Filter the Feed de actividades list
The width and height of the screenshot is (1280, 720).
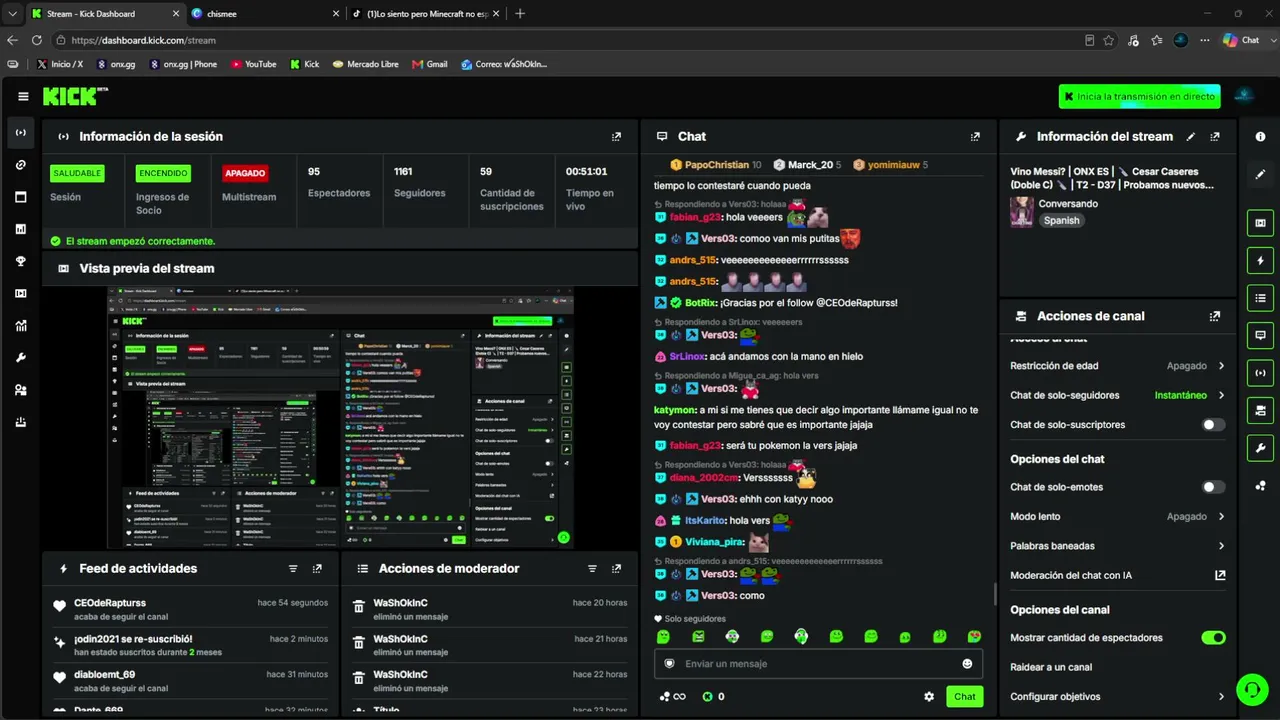pyautogui.click(x=293, y=568)
